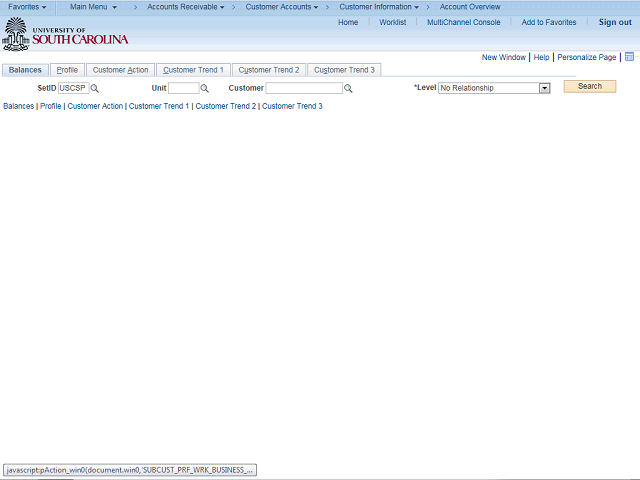
Task: Open the MultiChannel Console link
Action: (464, 22)
